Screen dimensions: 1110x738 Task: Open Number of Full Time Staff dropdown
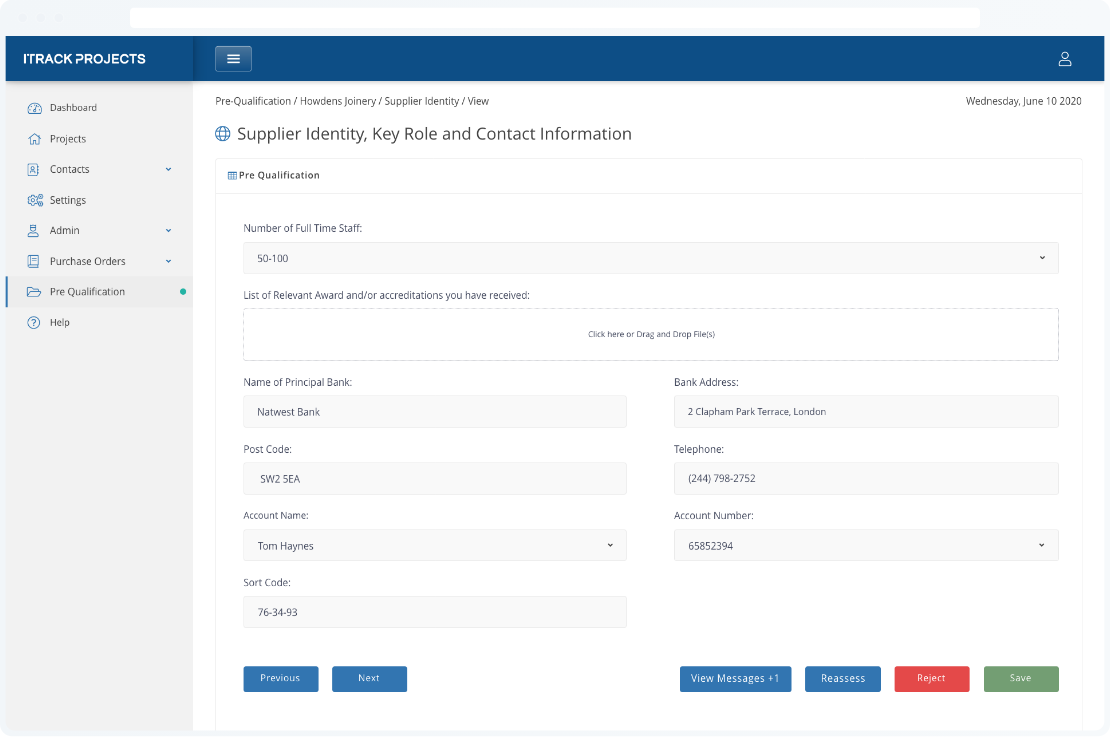(650, 258)
